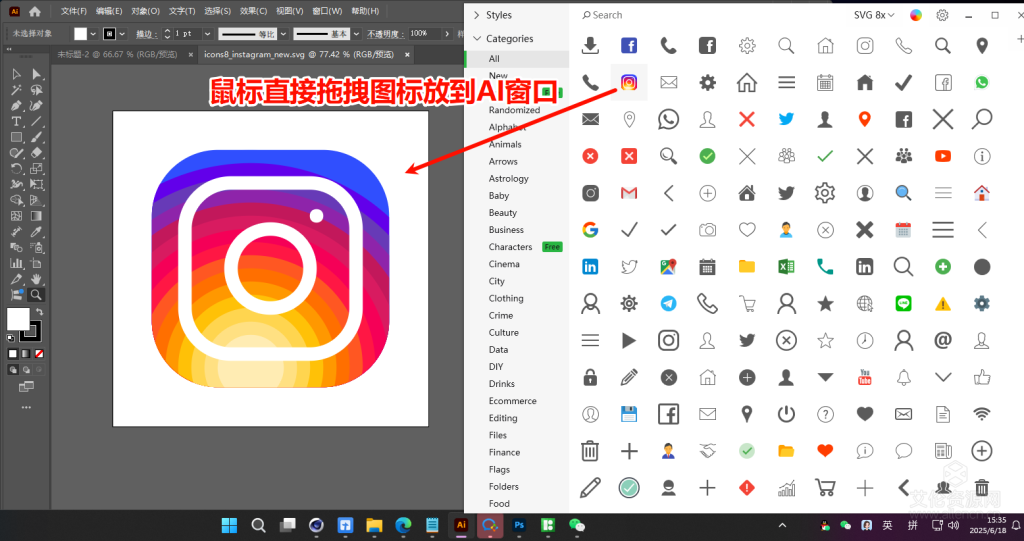Open the Edit Toolbar three-dots button

click(x=26, y=408)
